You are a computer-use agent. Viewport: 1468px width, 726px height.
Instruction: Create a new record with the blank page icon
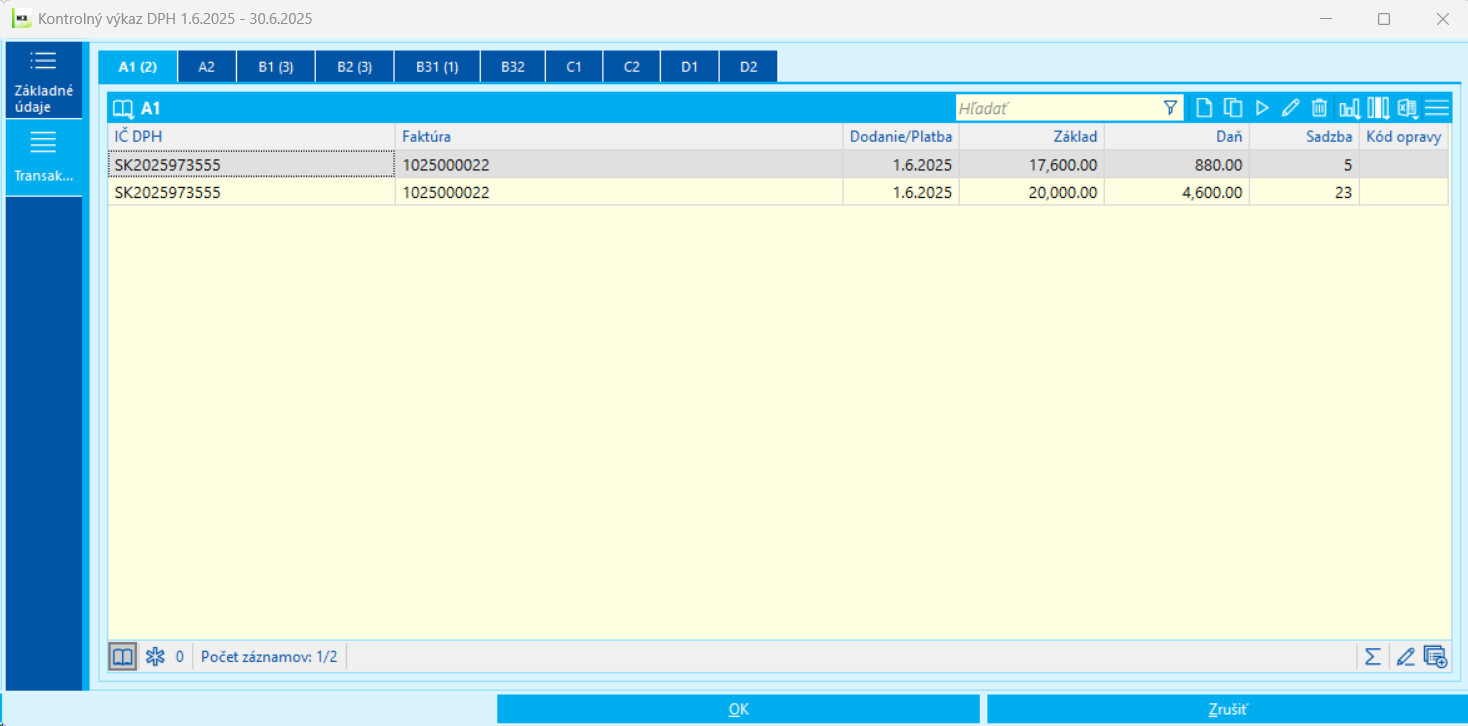tap(1205, 108)
